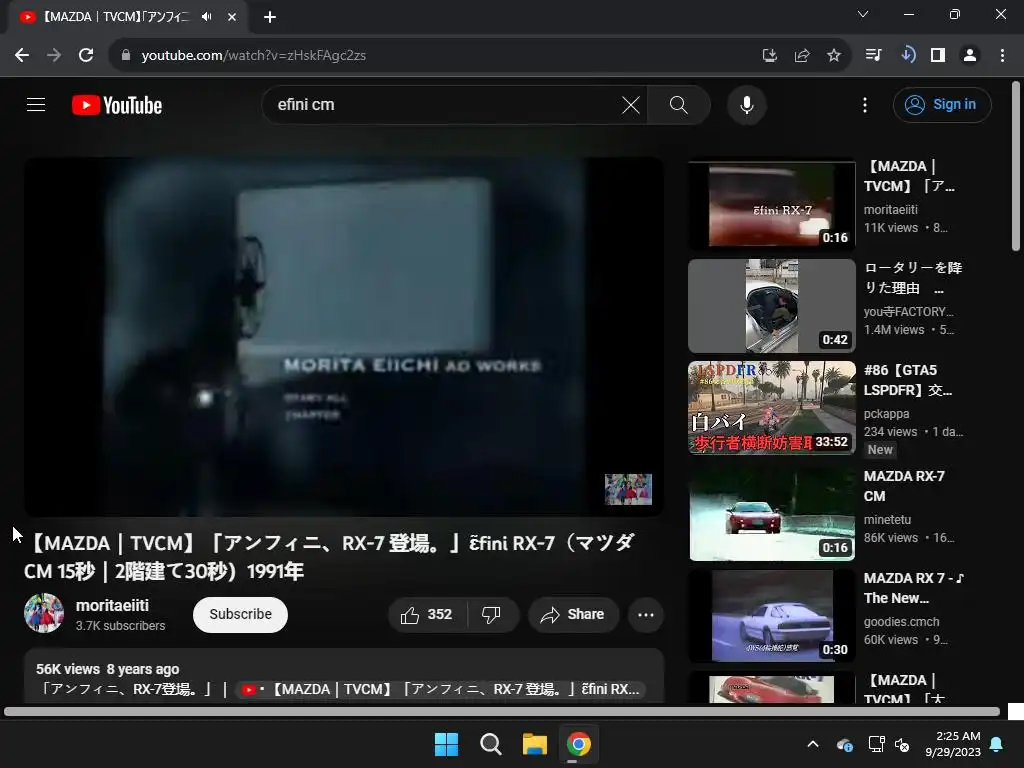The height and width of the screenshot is (768, 1024).
Task: Open suggested video with Ɛfini RX-7 thumbnail
Action: 772,205
